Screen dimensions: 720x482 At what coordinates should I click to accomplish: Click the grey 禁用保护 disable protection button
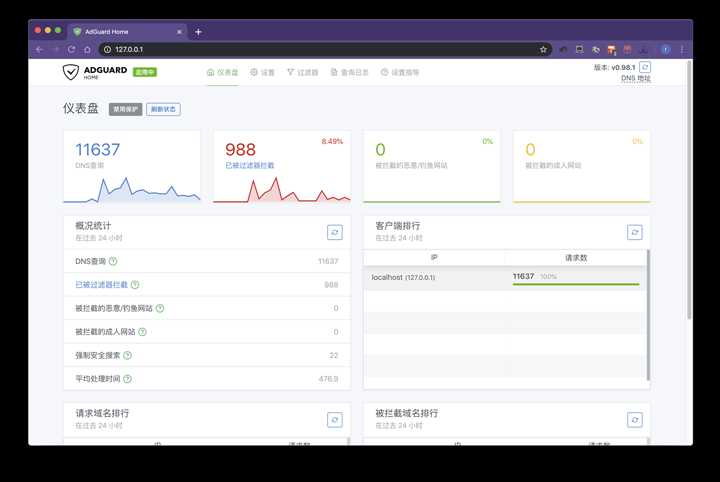click(x=125, y=109)
